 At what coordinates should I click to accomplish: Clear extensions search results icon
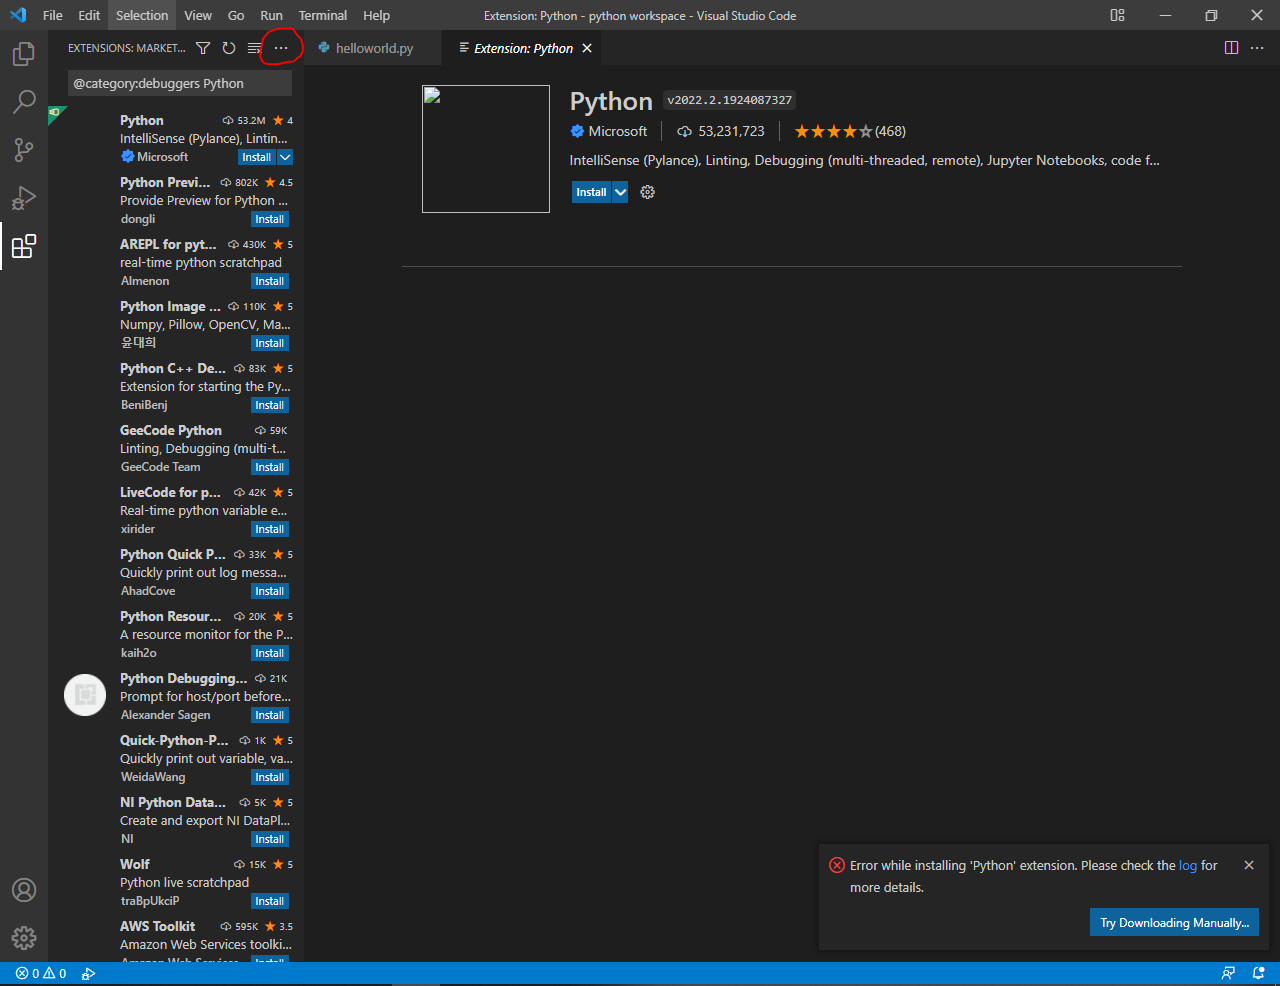(x=254, y=48)
